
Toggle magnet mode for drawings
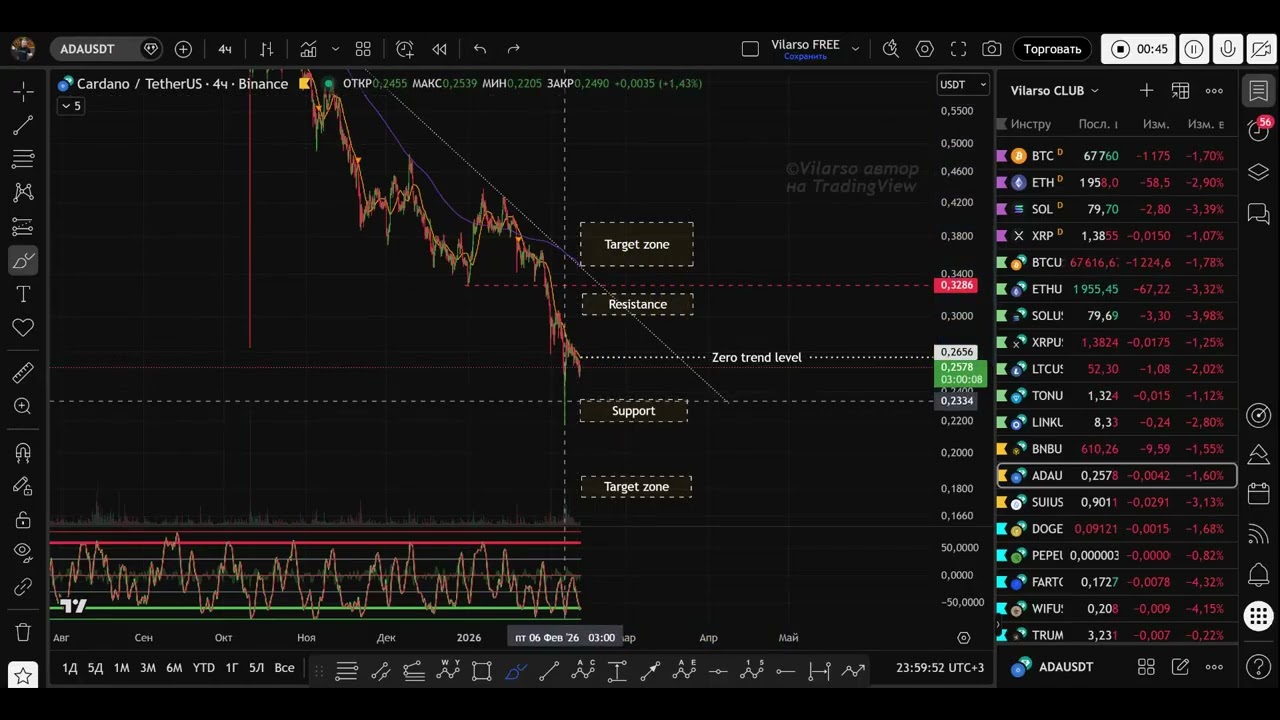pos(23,453)
